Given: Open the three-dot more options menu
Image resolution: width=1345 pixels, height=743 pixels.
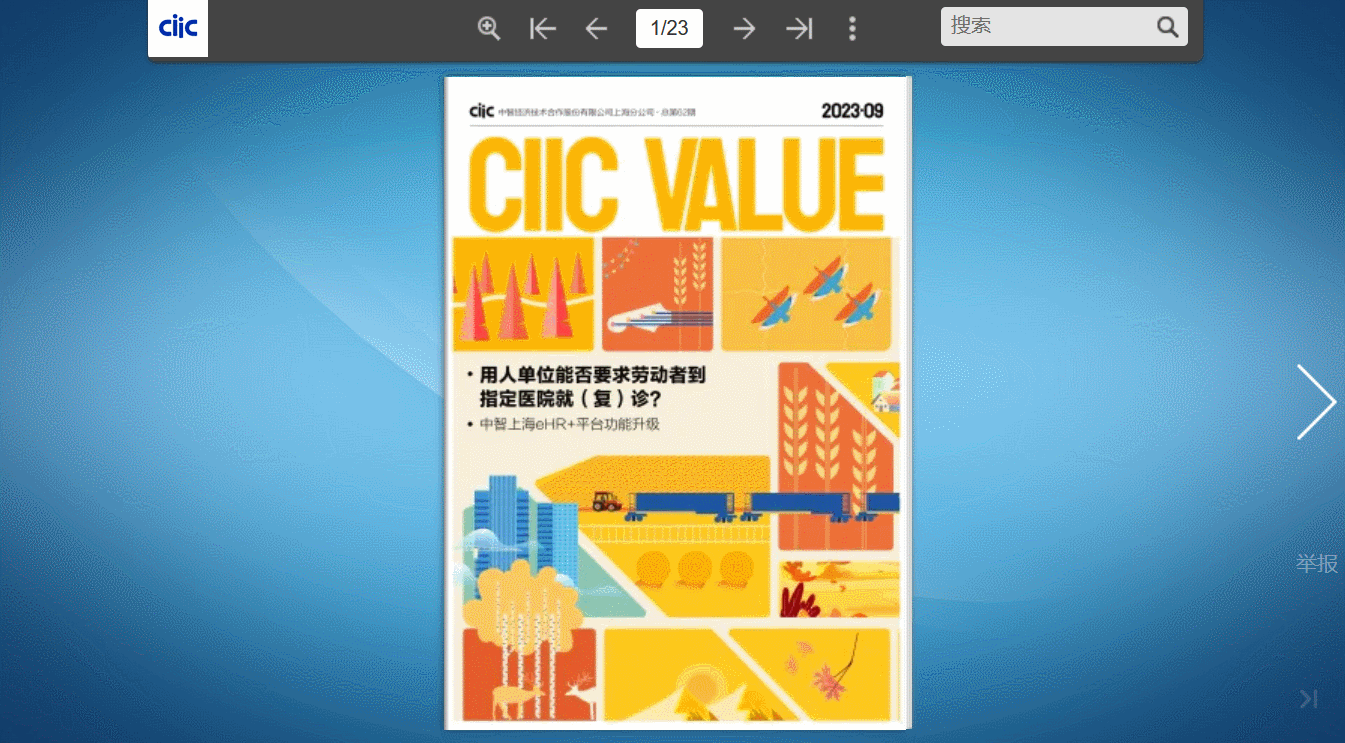Looking at the screenshot, I should click(x=852, y=28).
